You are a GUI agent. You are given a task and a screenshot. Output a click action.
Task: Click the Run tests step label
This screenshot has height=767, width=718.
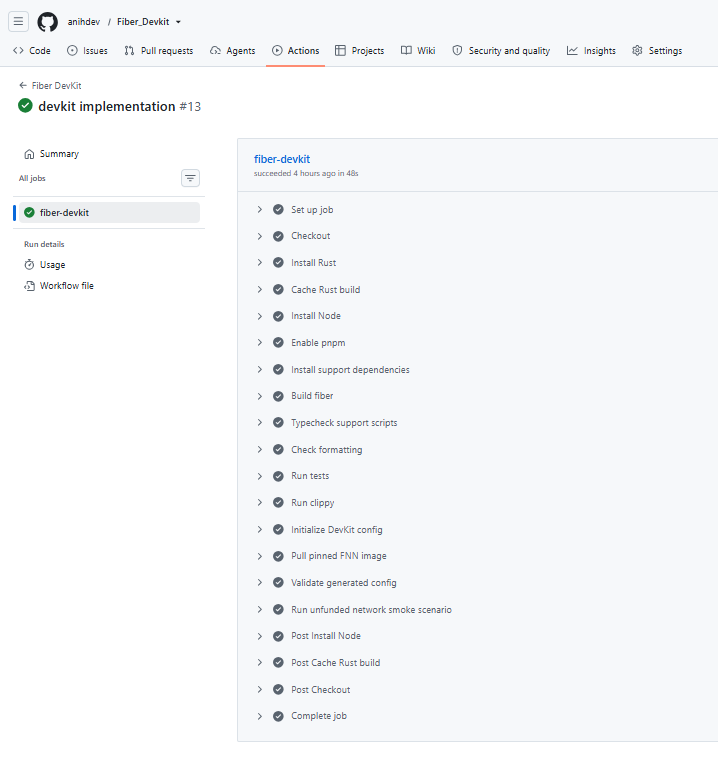pyautogui.click(x=310, y=476)
